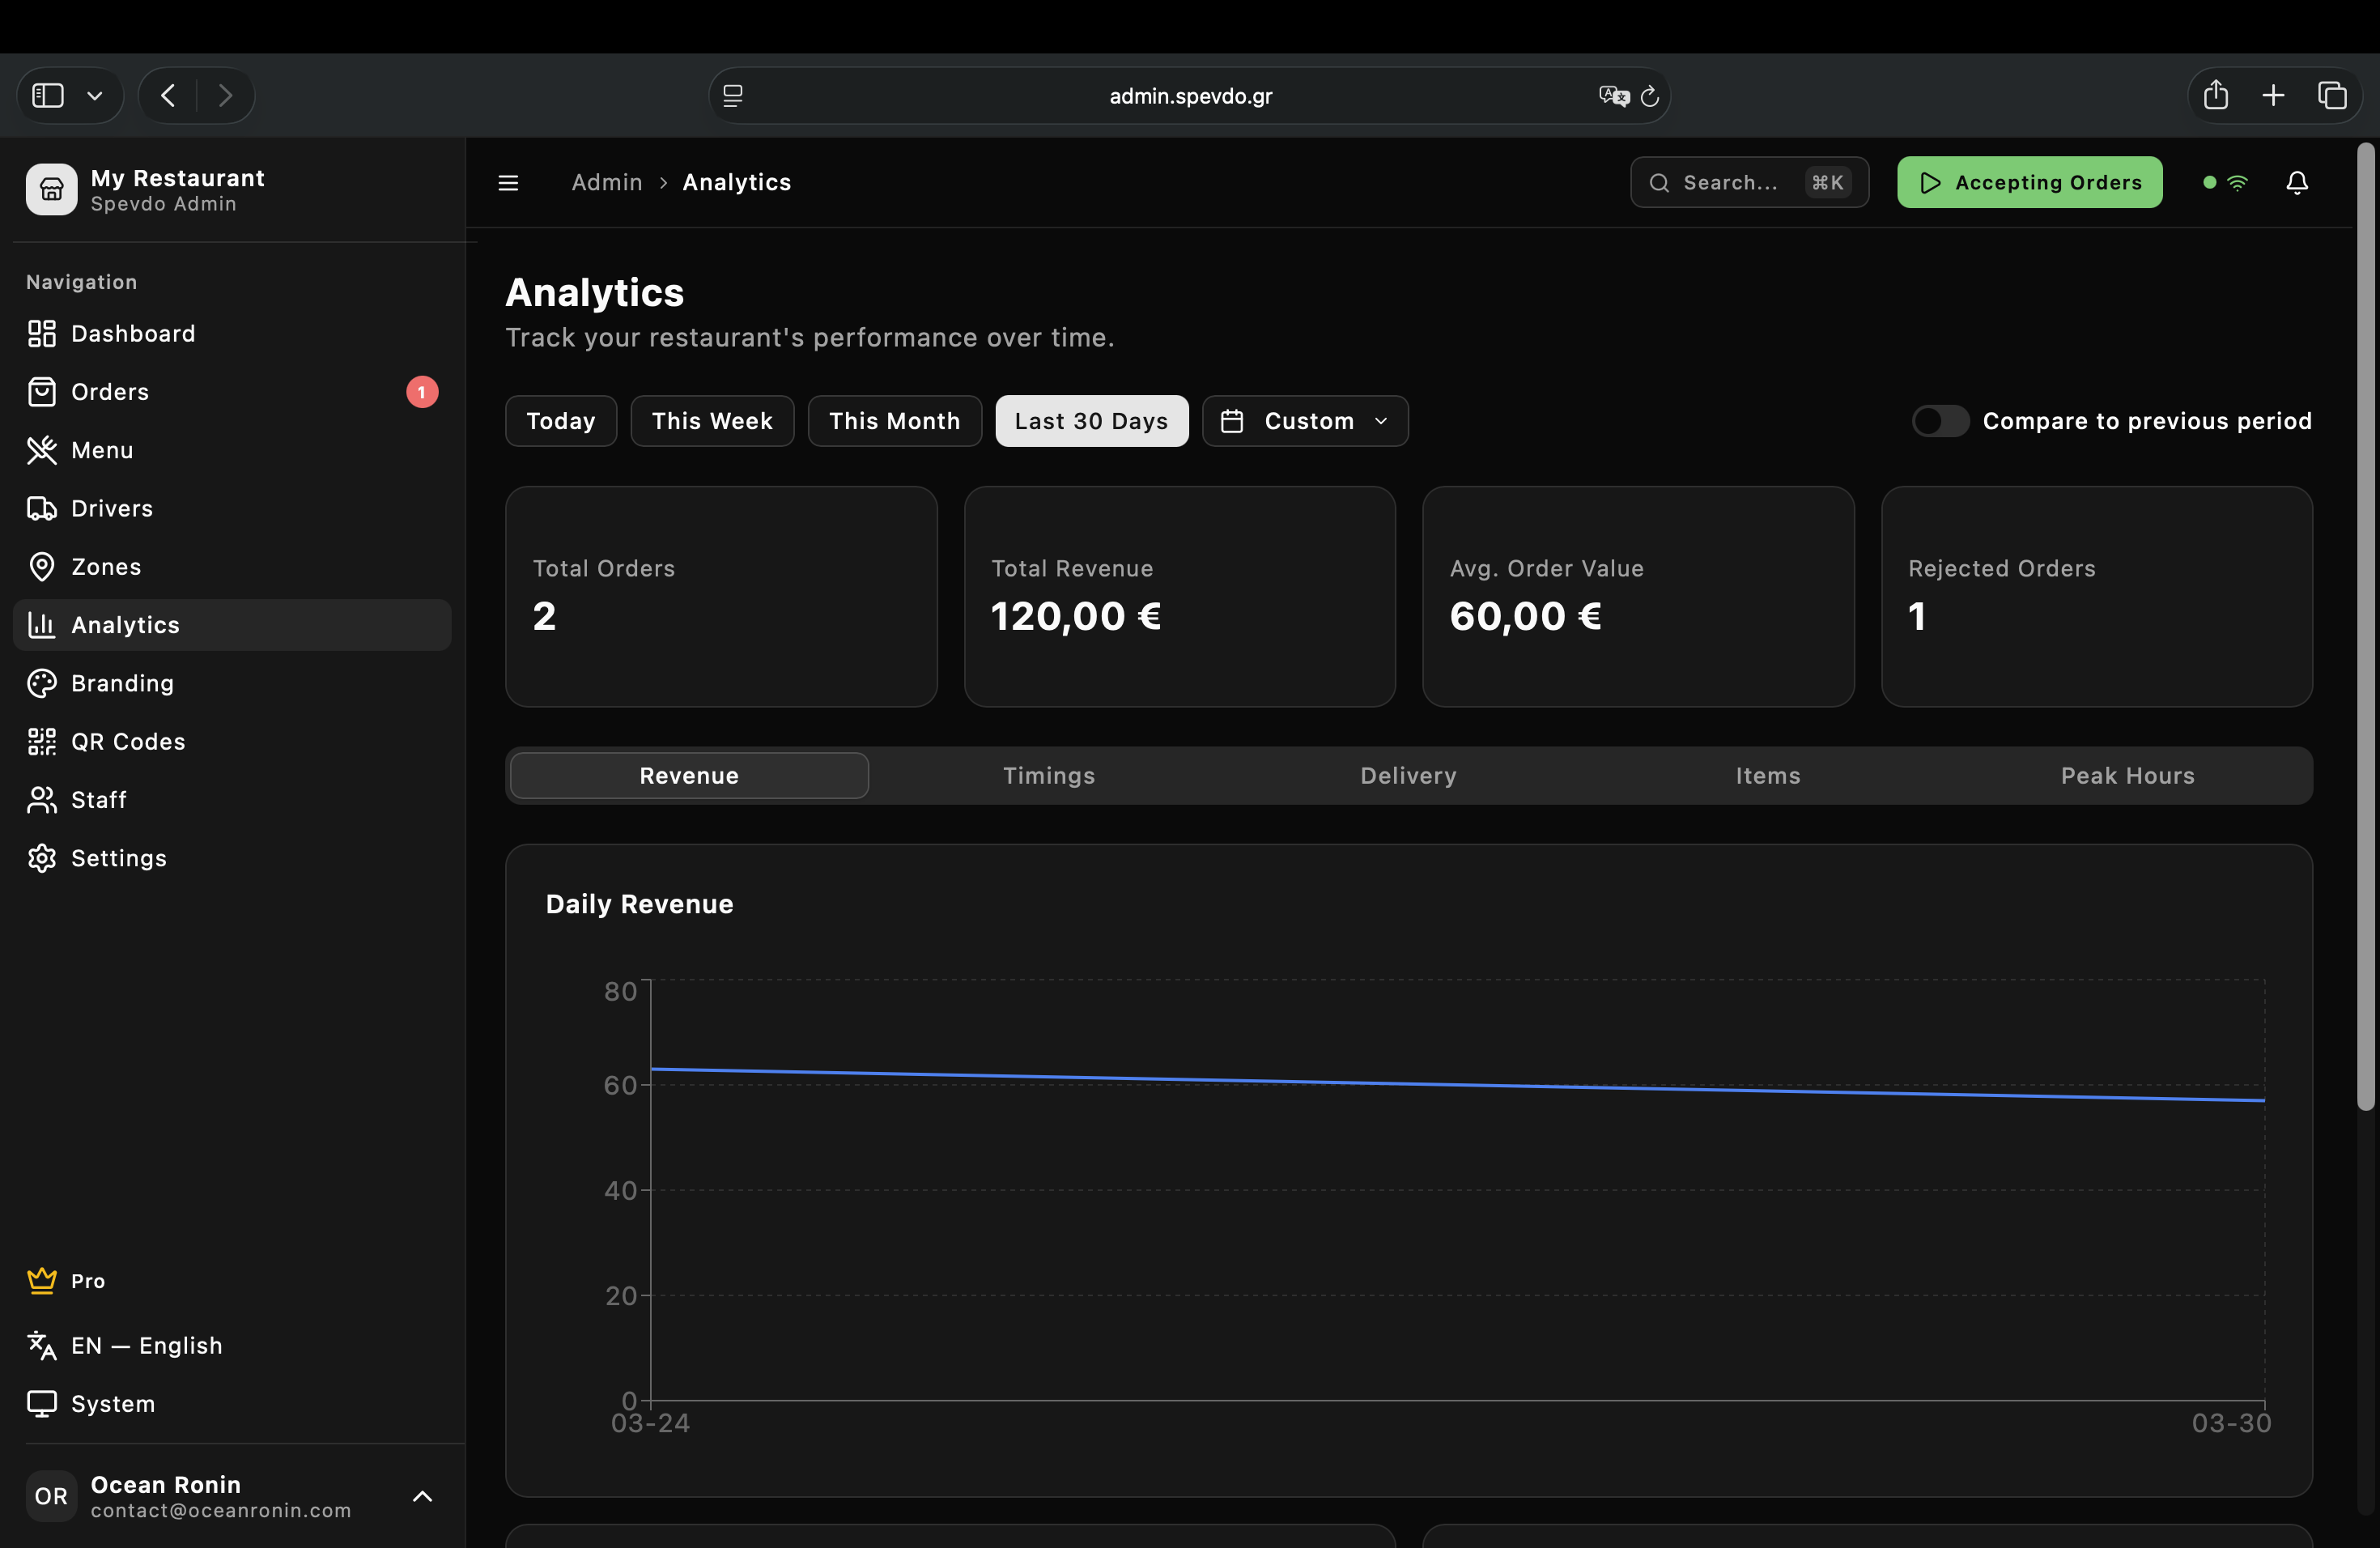Click the Drivers icon in navigation
Screen dimensions: 2380x1548
coord(41,508)
